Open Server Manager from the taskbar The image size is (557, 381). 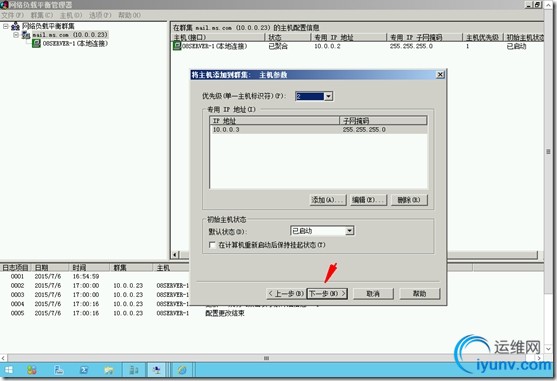pyautogui.click(x=59, y=370)
